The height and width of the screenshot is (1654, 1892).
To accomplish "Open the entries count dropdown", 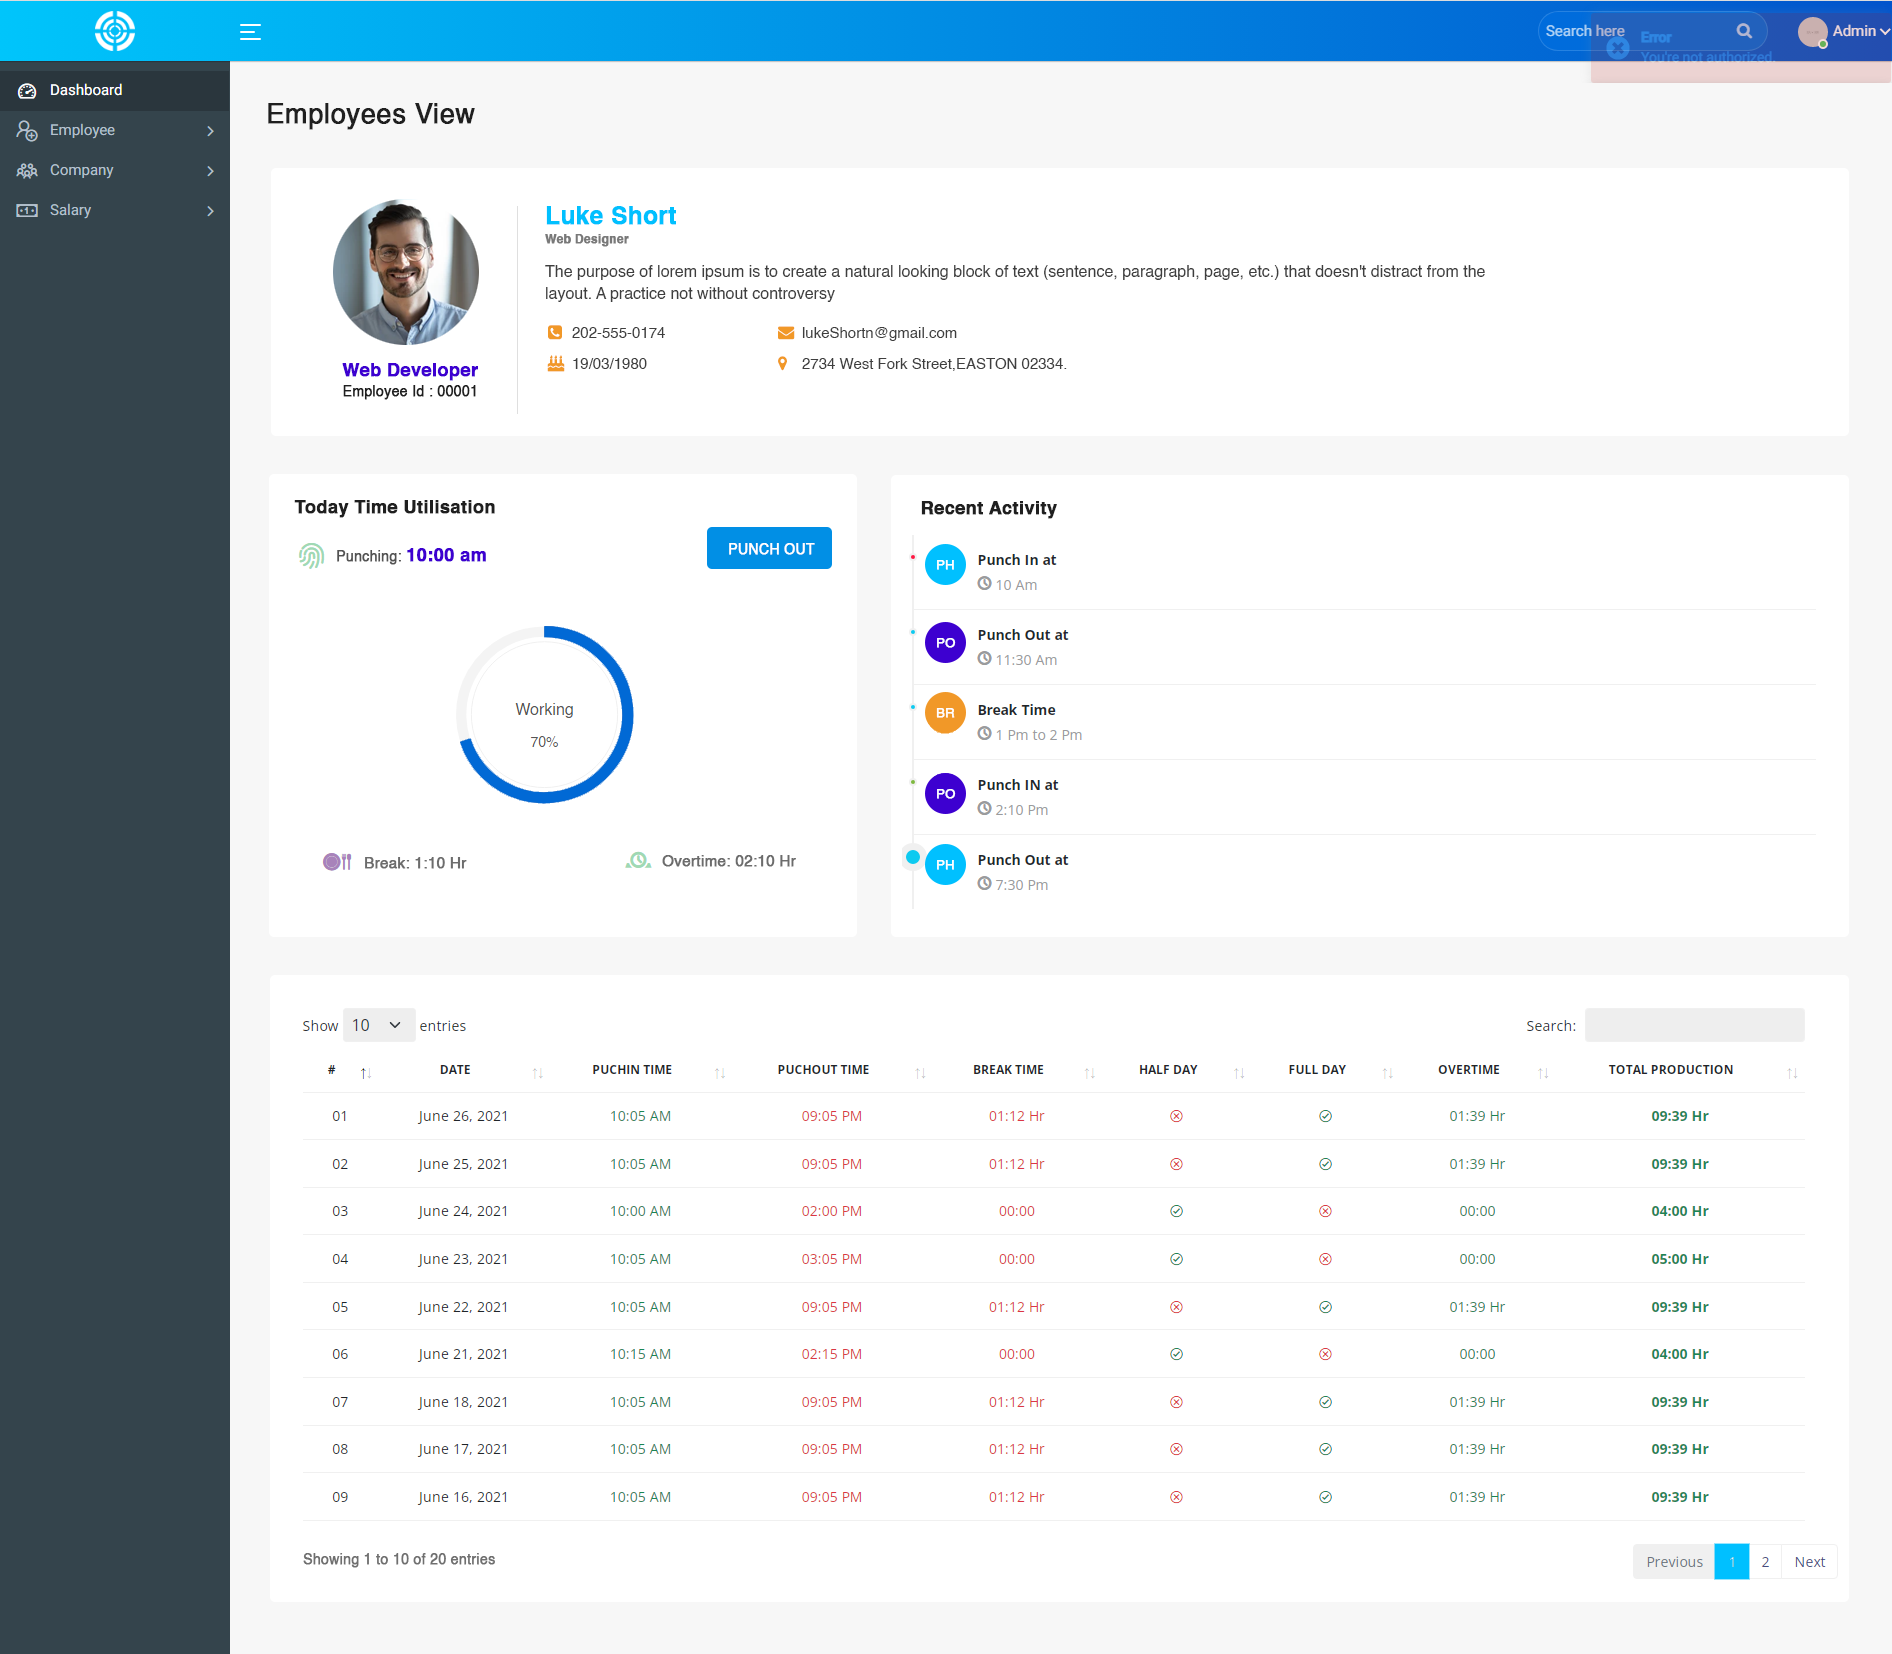I will [x=378, y=1025].
